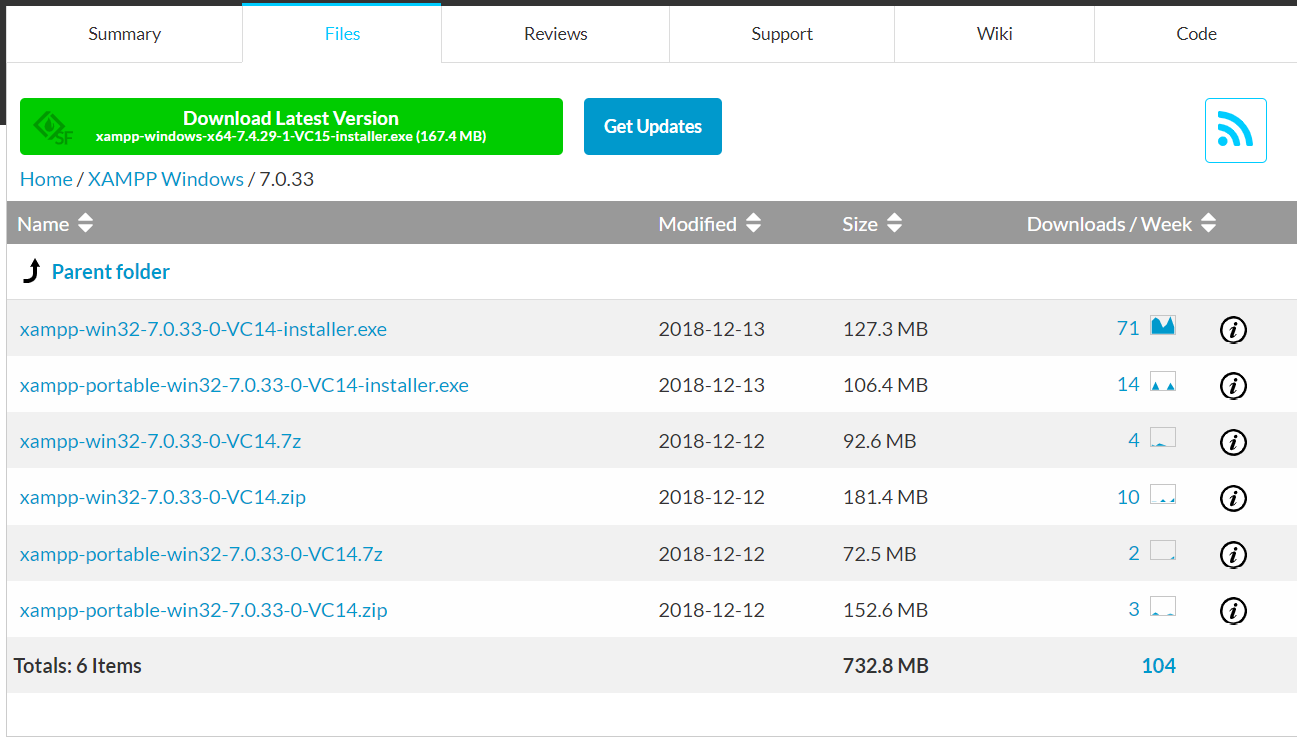Sort by Downloads / Week sort arrows

1208,224
